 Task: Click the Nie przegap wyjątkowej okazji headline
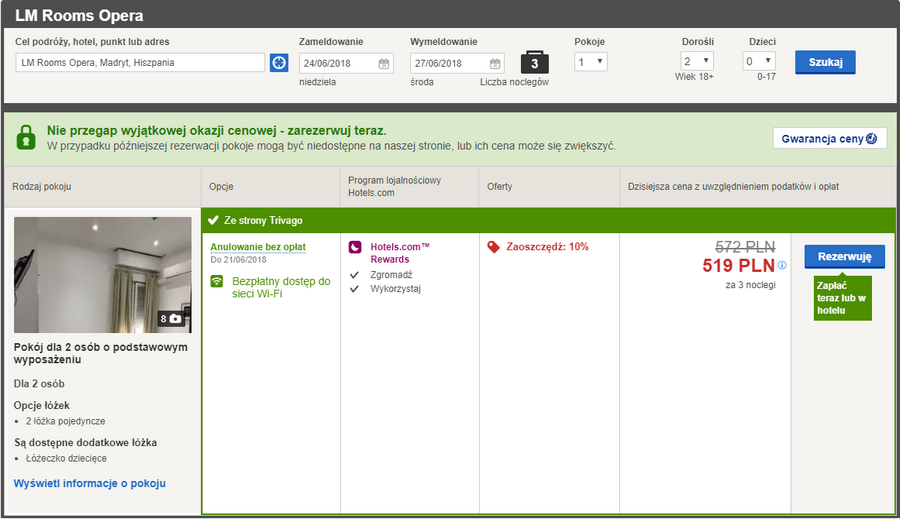tap(216, 131)
